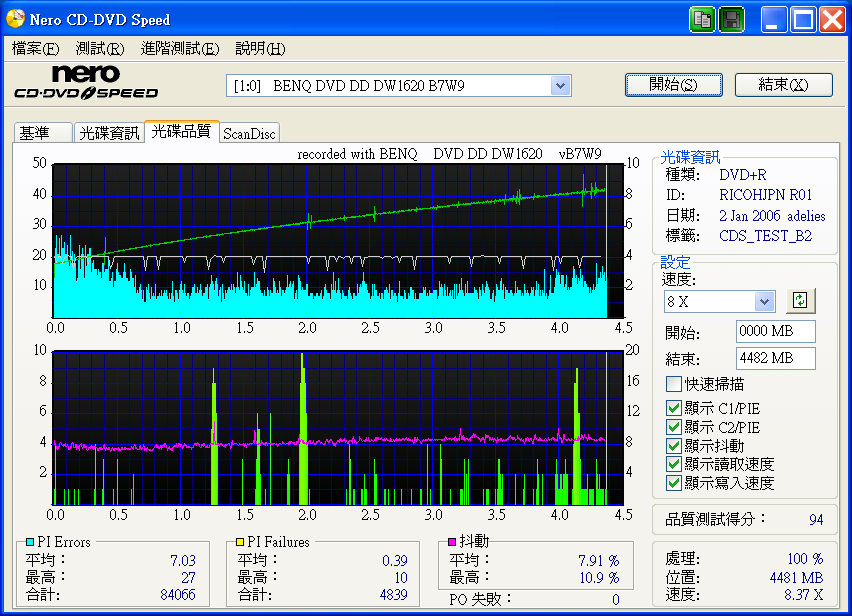Click the Nero CD-DVD Speed logo
The image size is (852, 616).
coord(86,83)
